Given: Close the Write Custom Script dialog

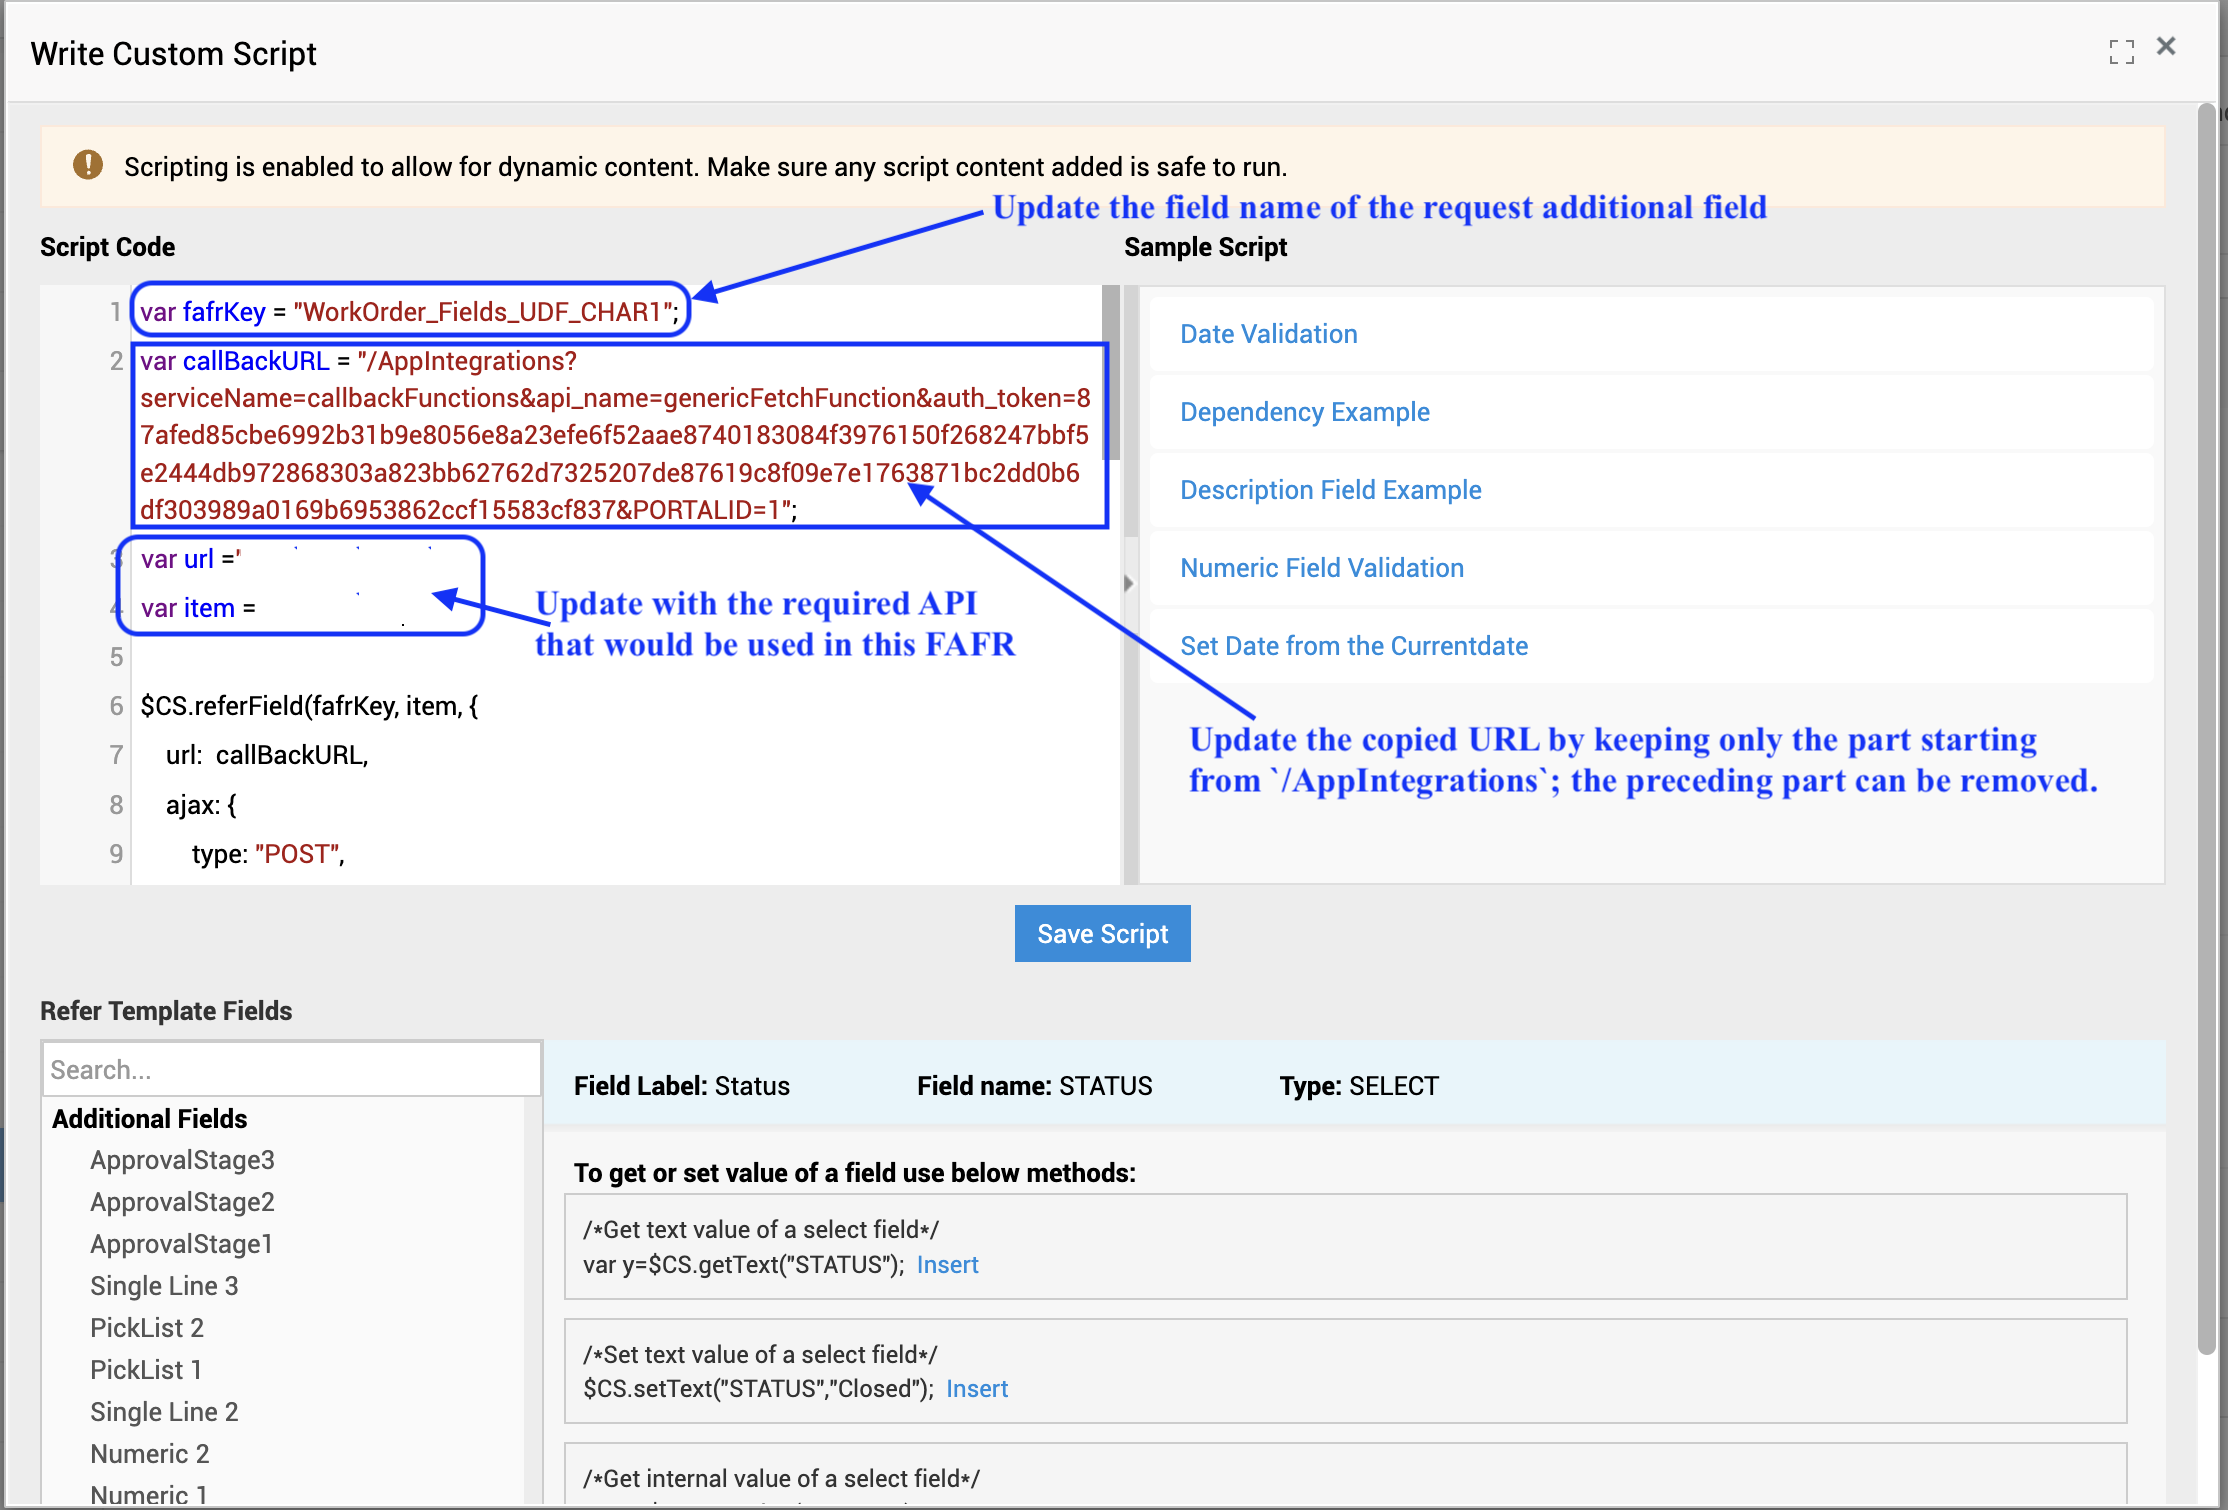Looking at the screenshot, I should (x=2166, y=47).
